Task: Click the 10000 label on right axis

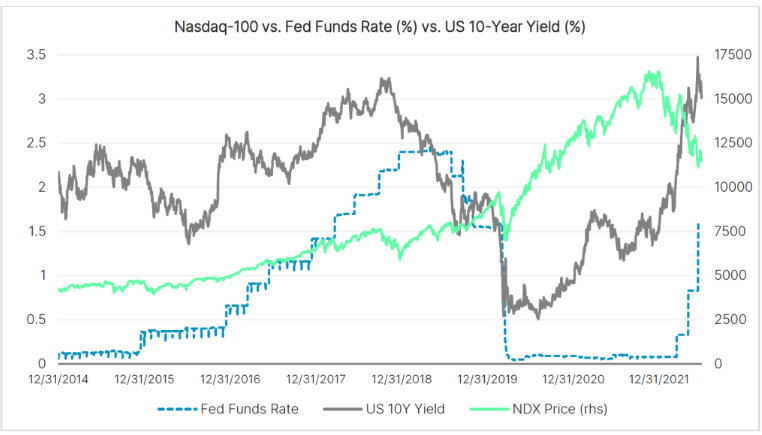Action: click(731, 187)
